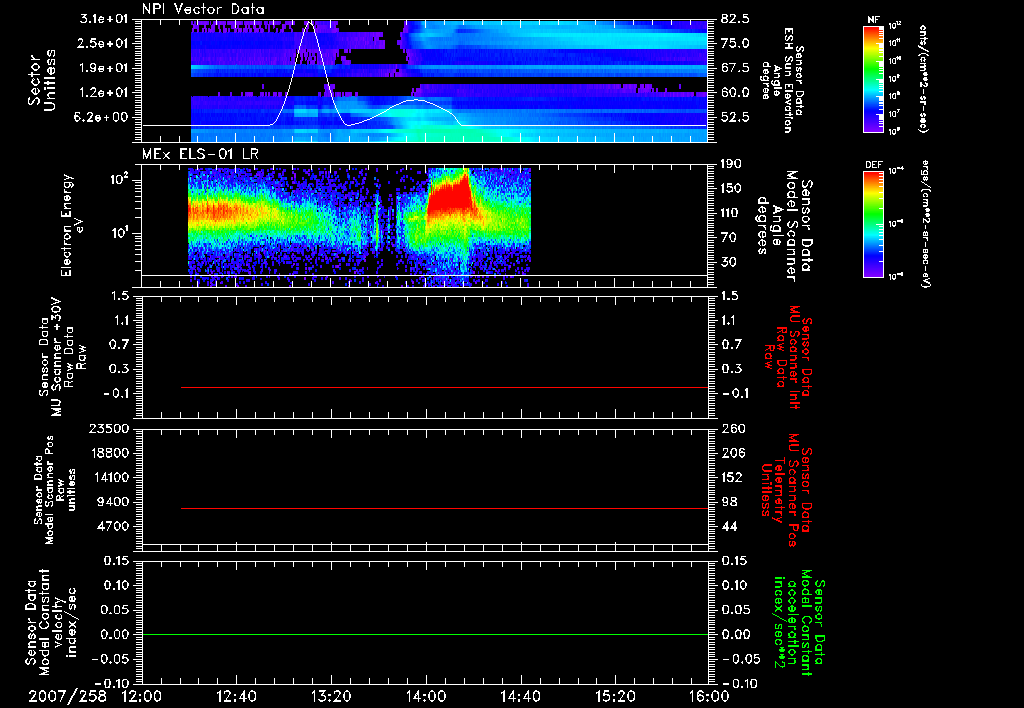Click the 3.1e+01 sector tick label
1024x708 pixels.
[105, 20]
